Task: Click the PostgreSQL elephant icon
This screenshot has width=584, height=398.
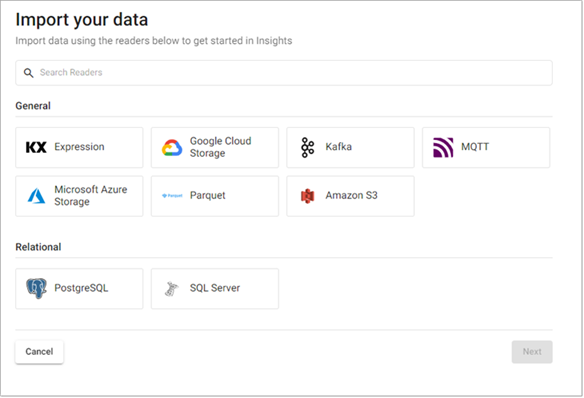Action: 36,288
